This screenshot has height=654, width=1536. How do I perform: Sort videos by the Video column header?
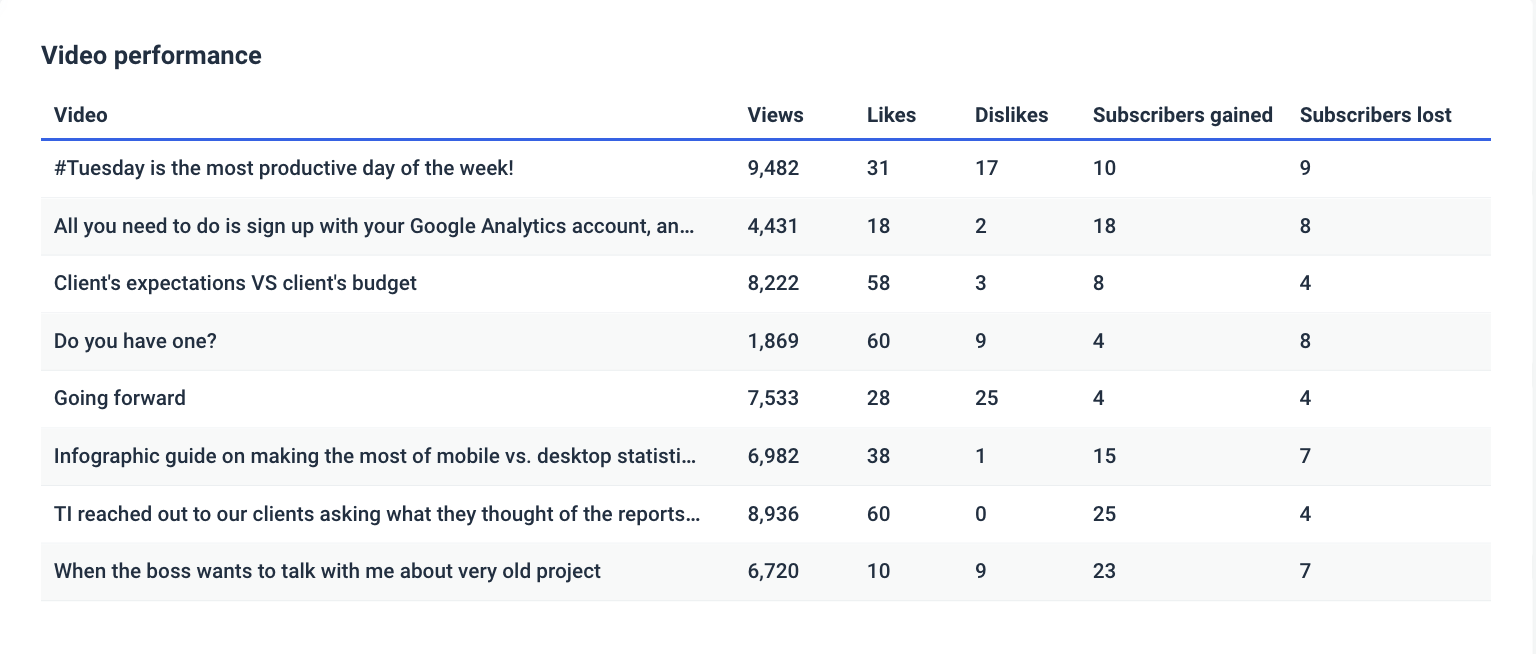coord(81,115)
